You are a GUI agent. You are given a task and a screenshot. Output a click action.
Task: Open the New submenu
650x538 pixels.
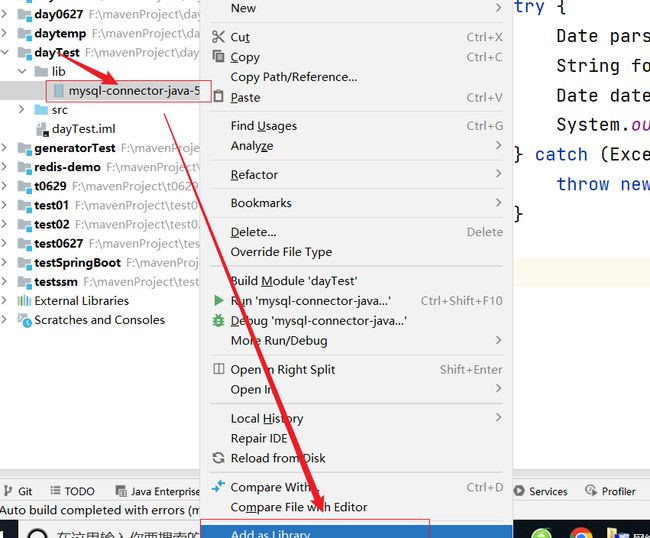point(357,8)
